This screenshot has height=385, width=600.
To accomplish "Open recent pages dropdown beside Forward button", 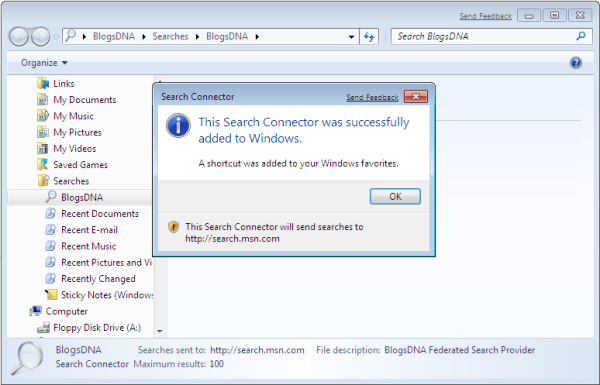I will pyautogui.click(x=56, y=37).
